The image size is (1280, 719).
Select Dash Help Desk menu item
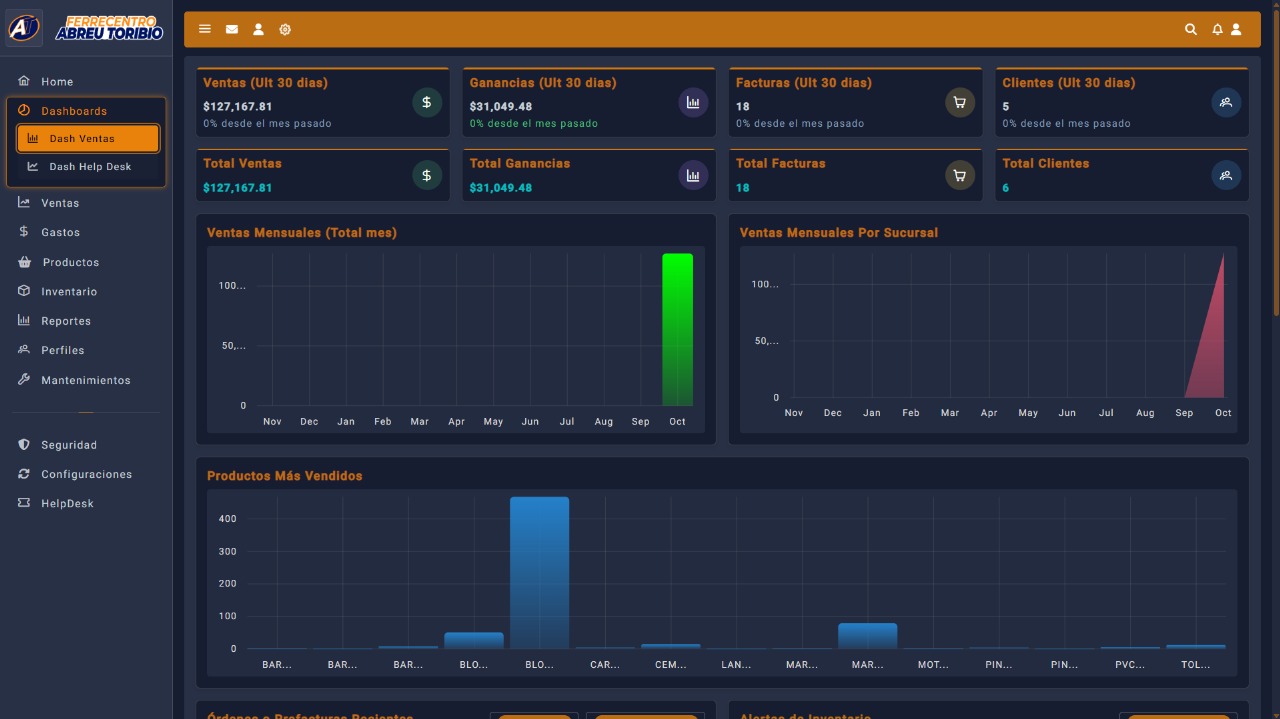pos(90,167)
